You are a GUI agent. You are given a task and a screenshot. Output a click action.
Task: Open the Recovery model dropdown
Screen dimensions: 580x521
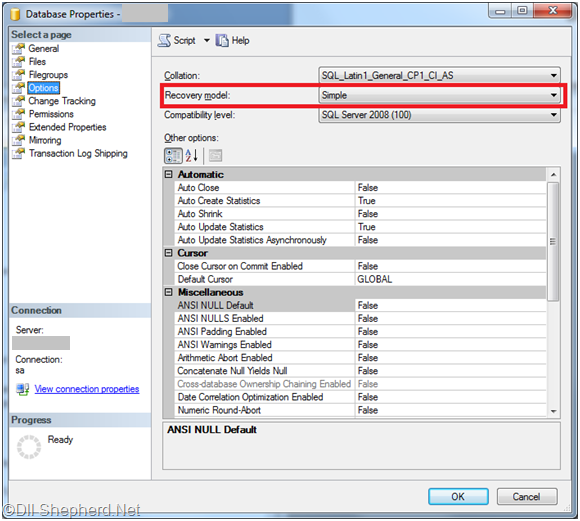point(439,95)
